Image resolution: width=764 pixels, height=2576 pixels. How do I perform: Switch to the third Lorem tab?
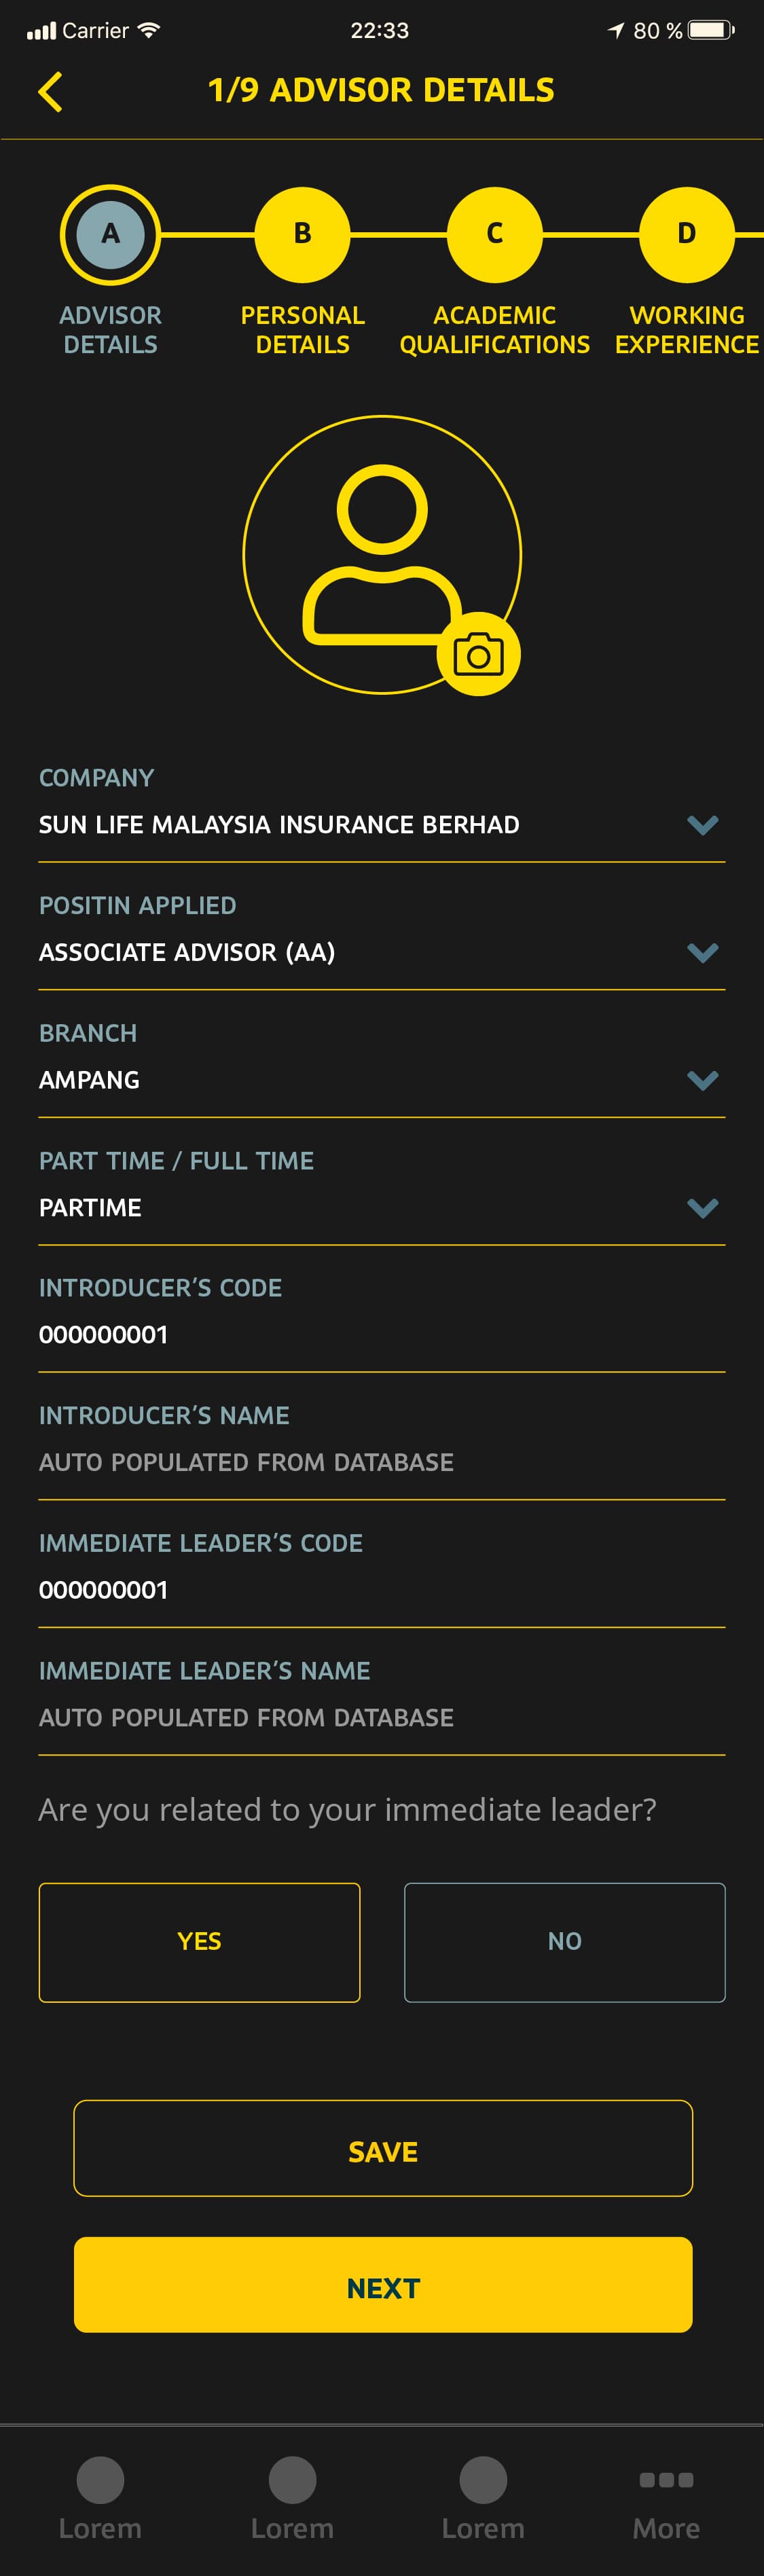483,2480
